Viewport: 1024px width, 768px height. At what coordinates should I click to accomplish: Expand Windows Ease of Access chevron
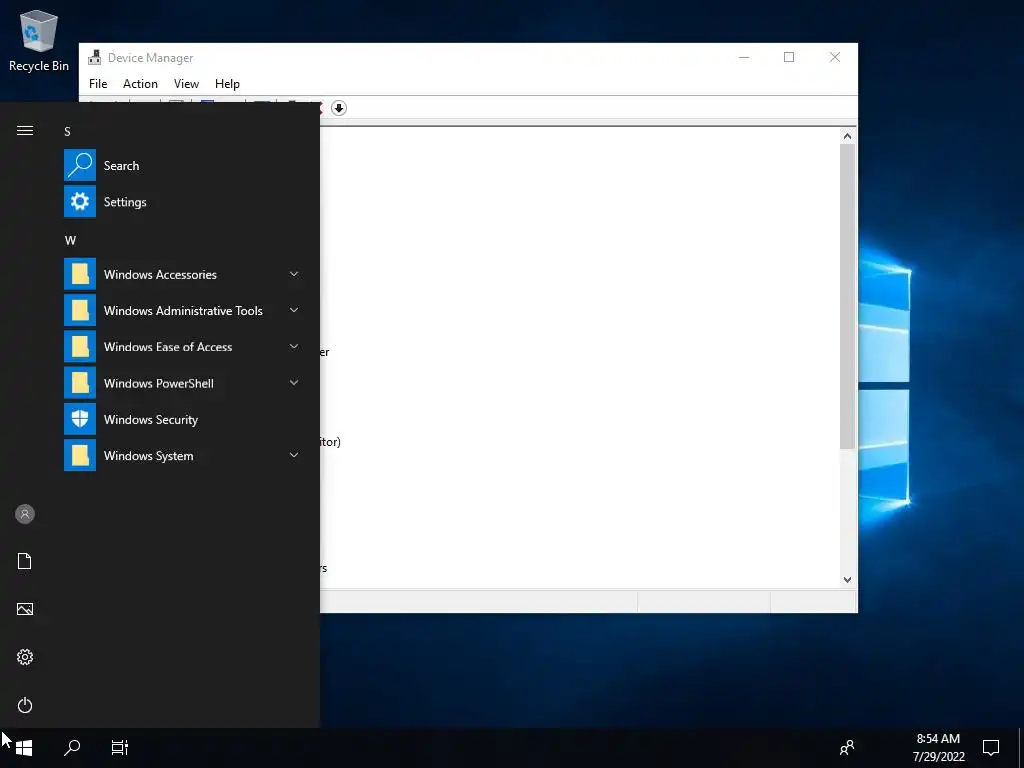coord(294,347)
